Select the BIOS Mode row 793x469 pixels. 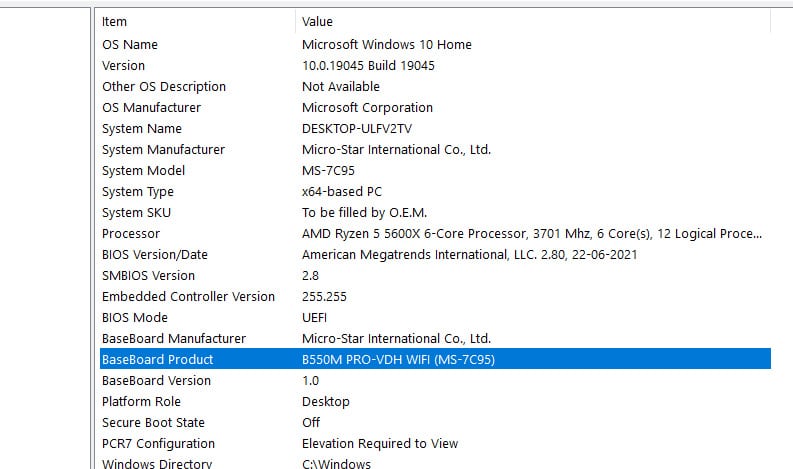pyautogui.click(x=136, y=317)
